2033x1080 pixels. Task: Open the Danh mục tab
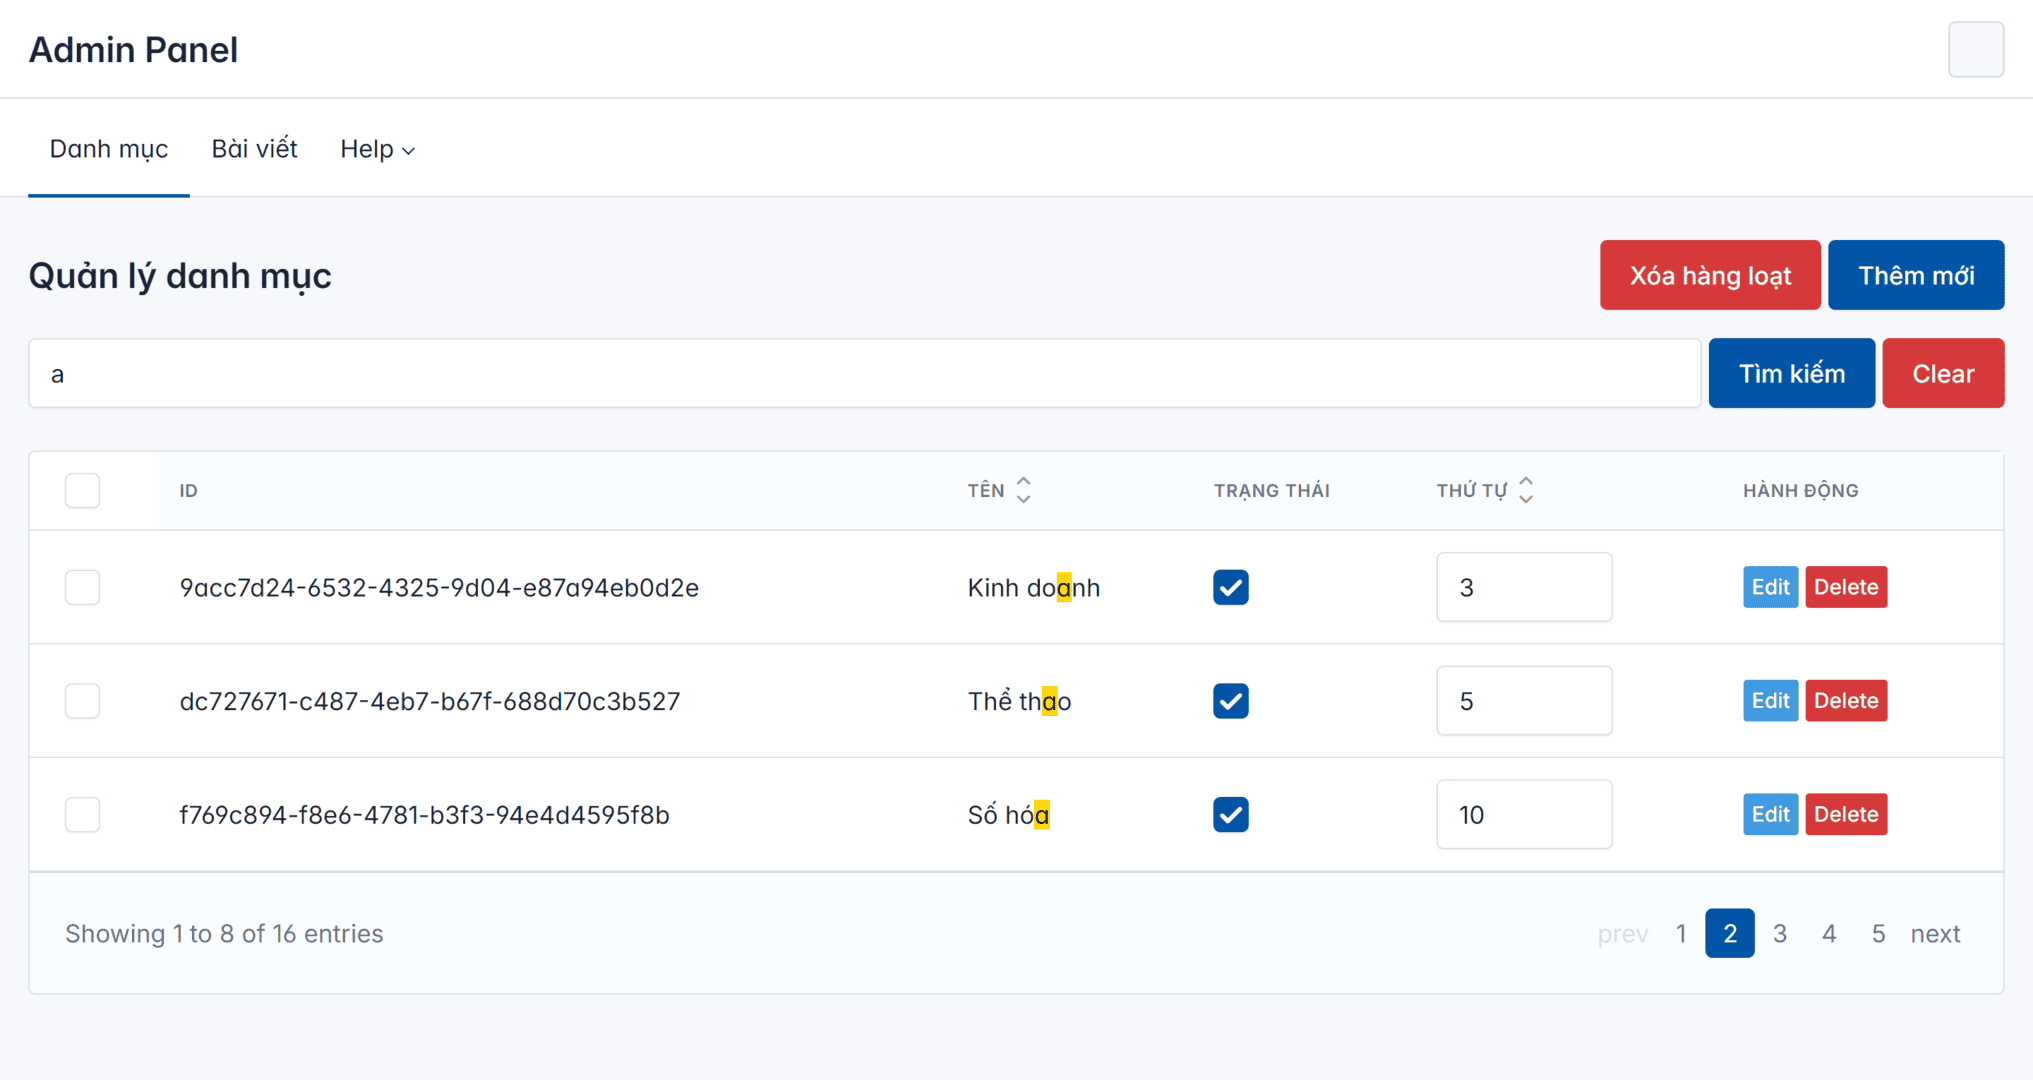tap(109, 149)
